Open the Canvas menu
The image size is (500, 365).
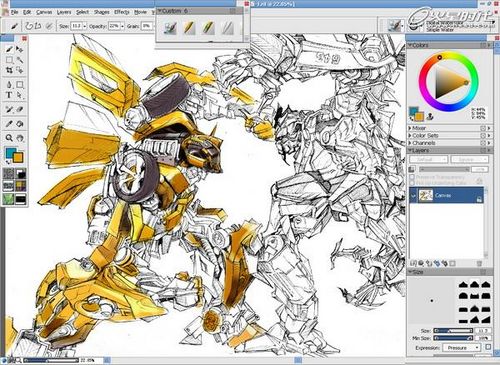point(44,12)
